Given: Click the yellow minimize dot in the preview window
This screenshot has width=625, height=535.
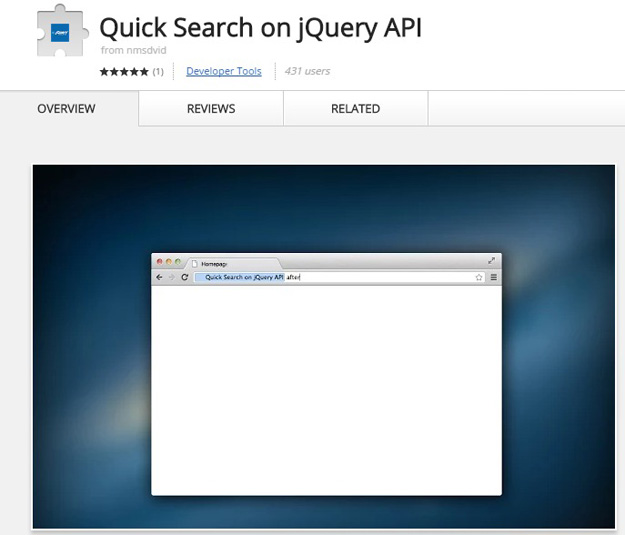Looking at the screenshot, I should click(169, 262).
